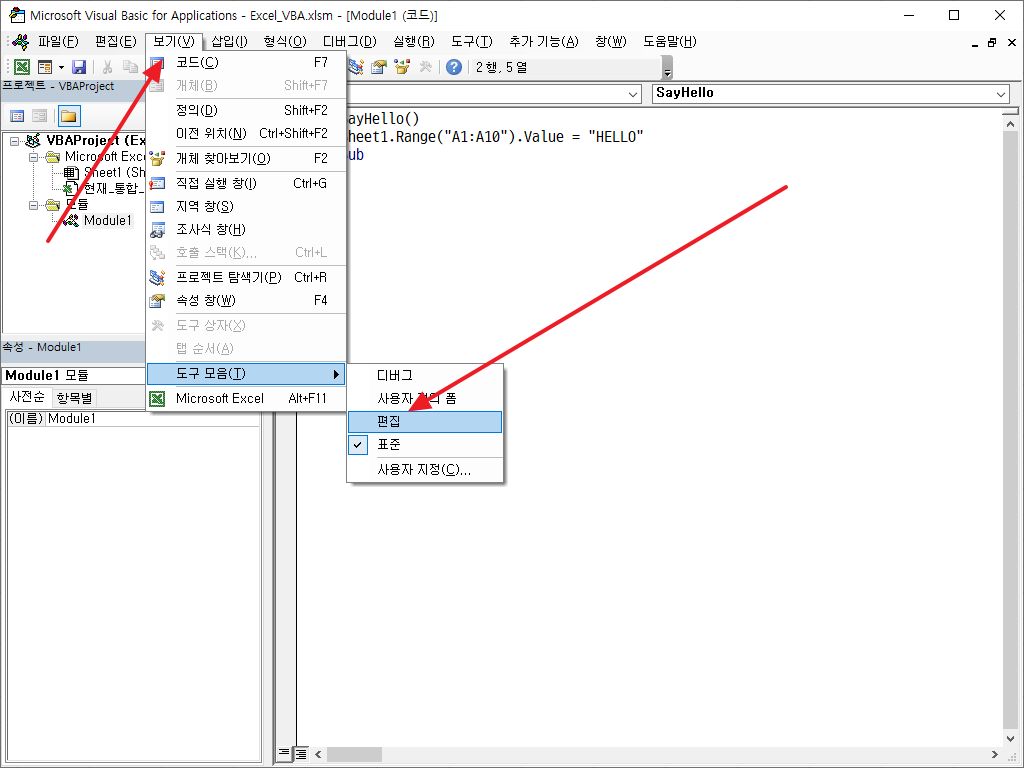Viewport: 1024px width, 768px height.
Task: Click the vertical scrollbar down arrow in code pane
Action: (x=1010, y=739)
